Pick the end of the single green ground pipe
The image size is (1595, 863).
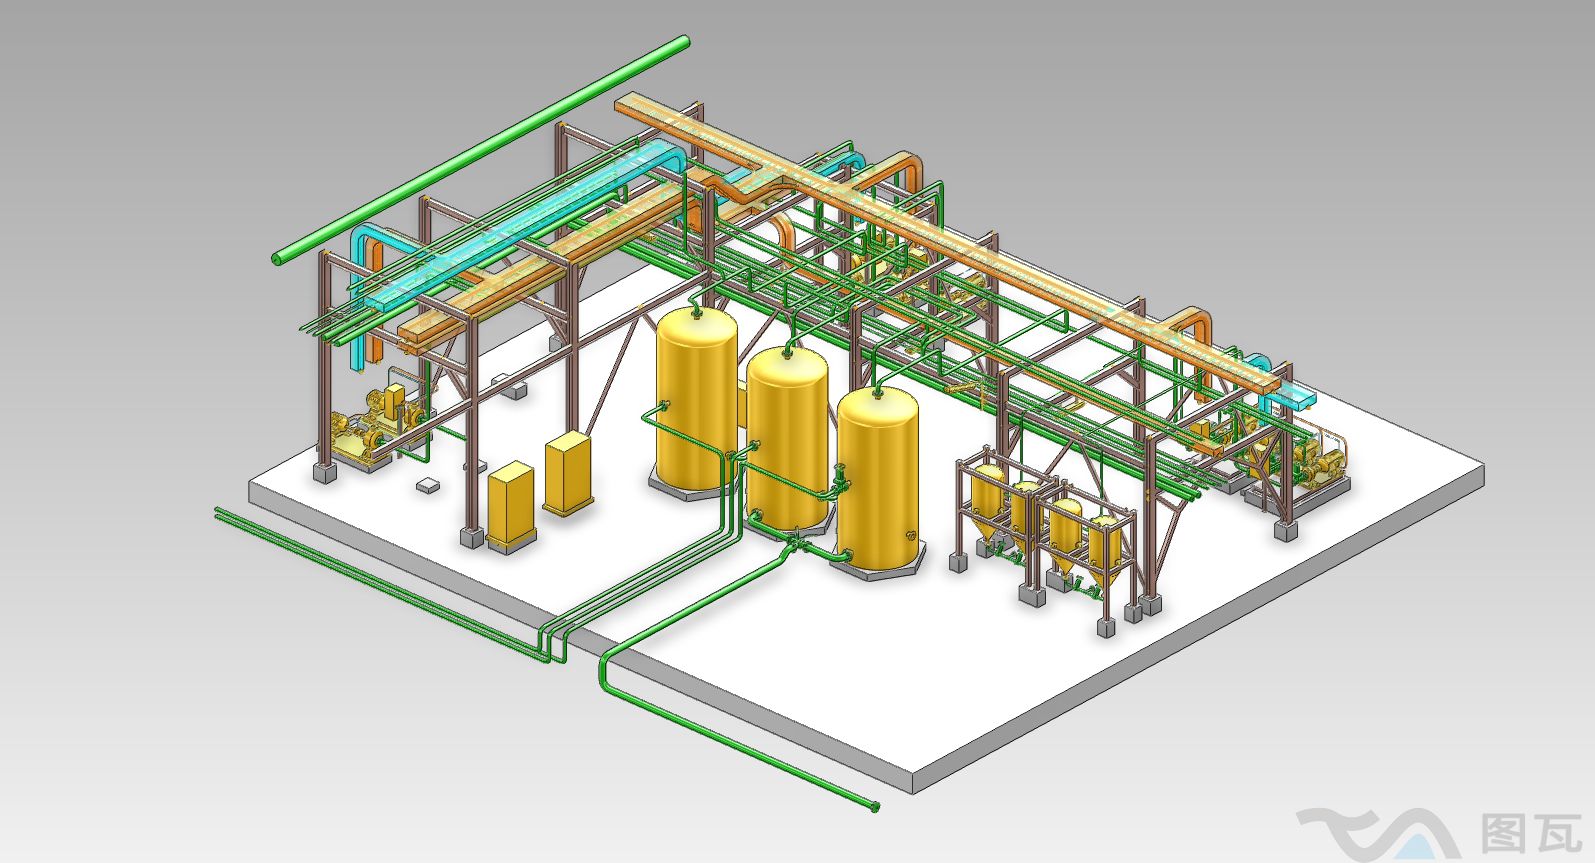click(873, 805)
